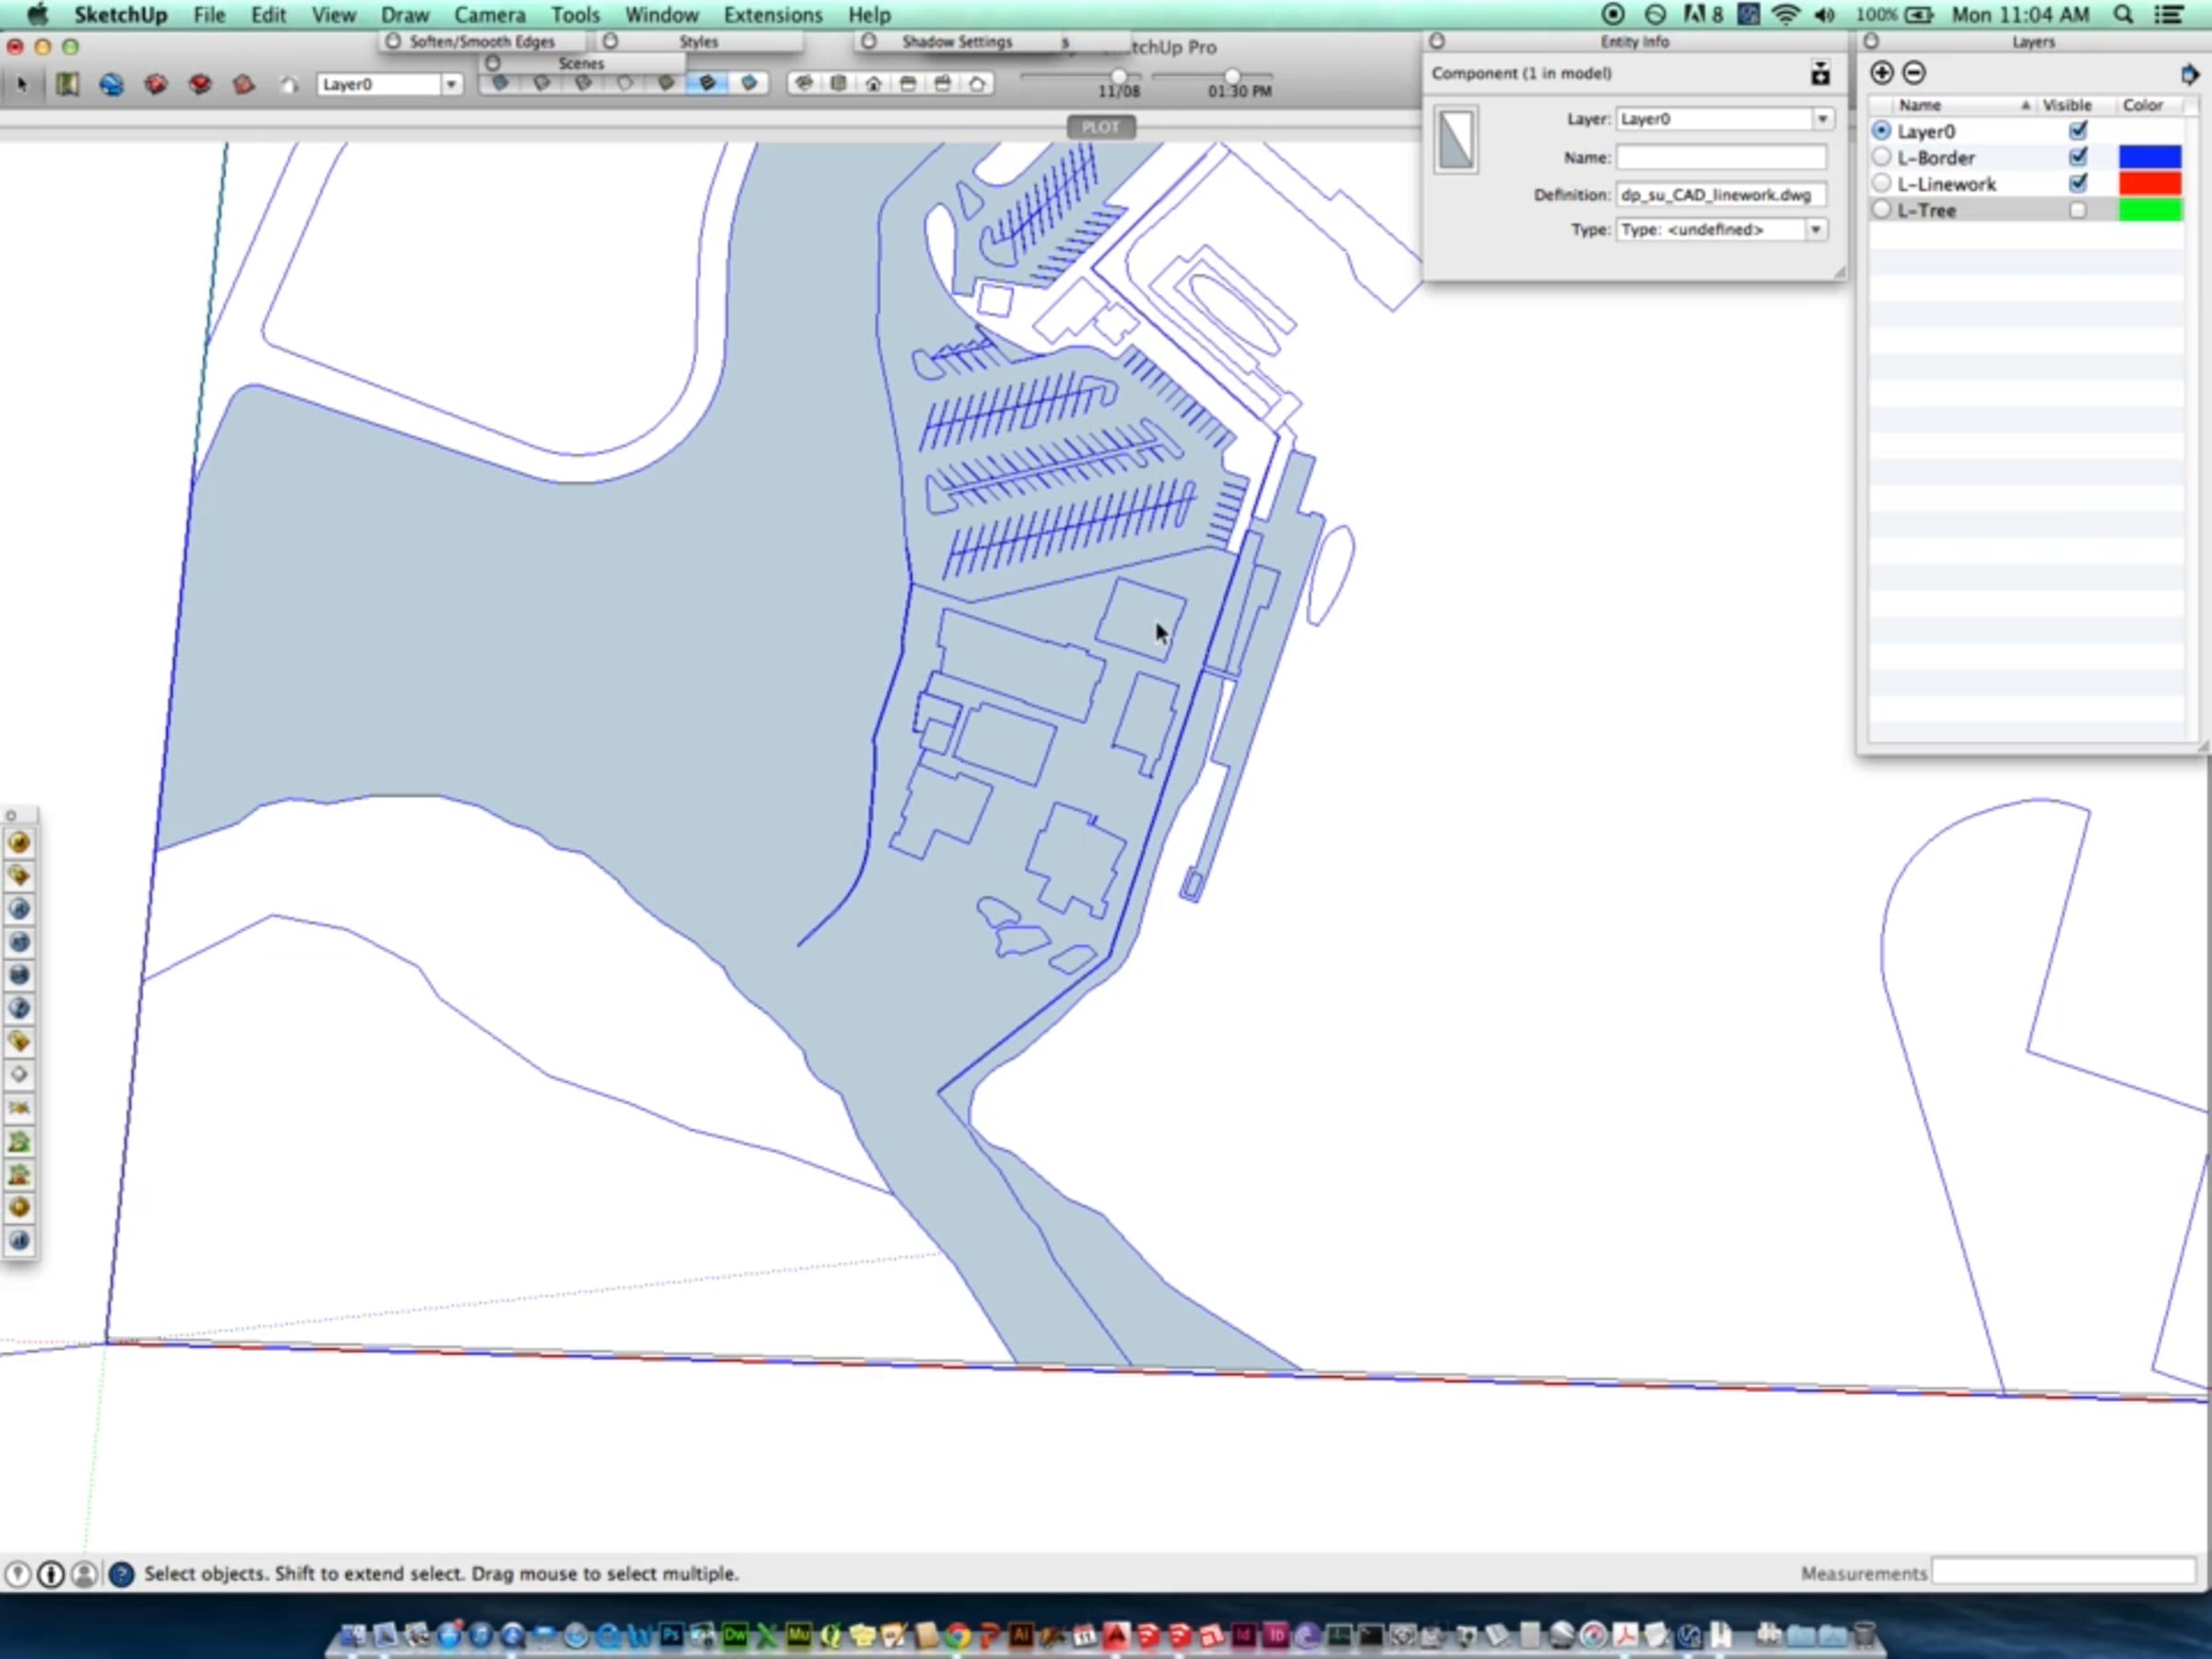The height and width of the screenshot is (1659, 2212).
Task: Click the highlighted shaded face style icon
Action: pyautogui.click(x=707, y=84)
